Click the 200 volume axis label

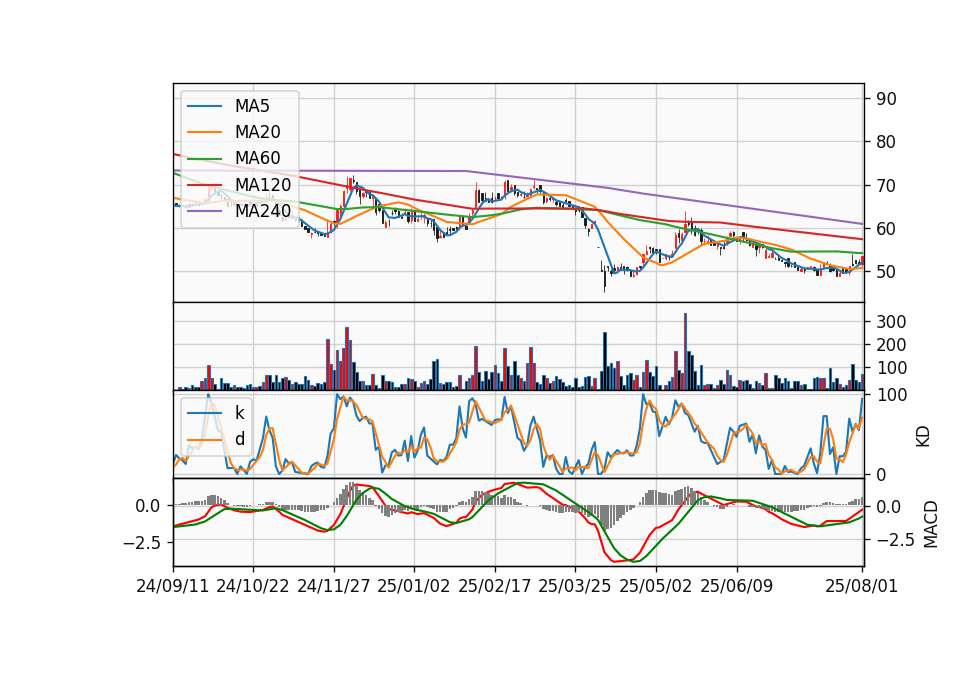[x=891, y=345]
